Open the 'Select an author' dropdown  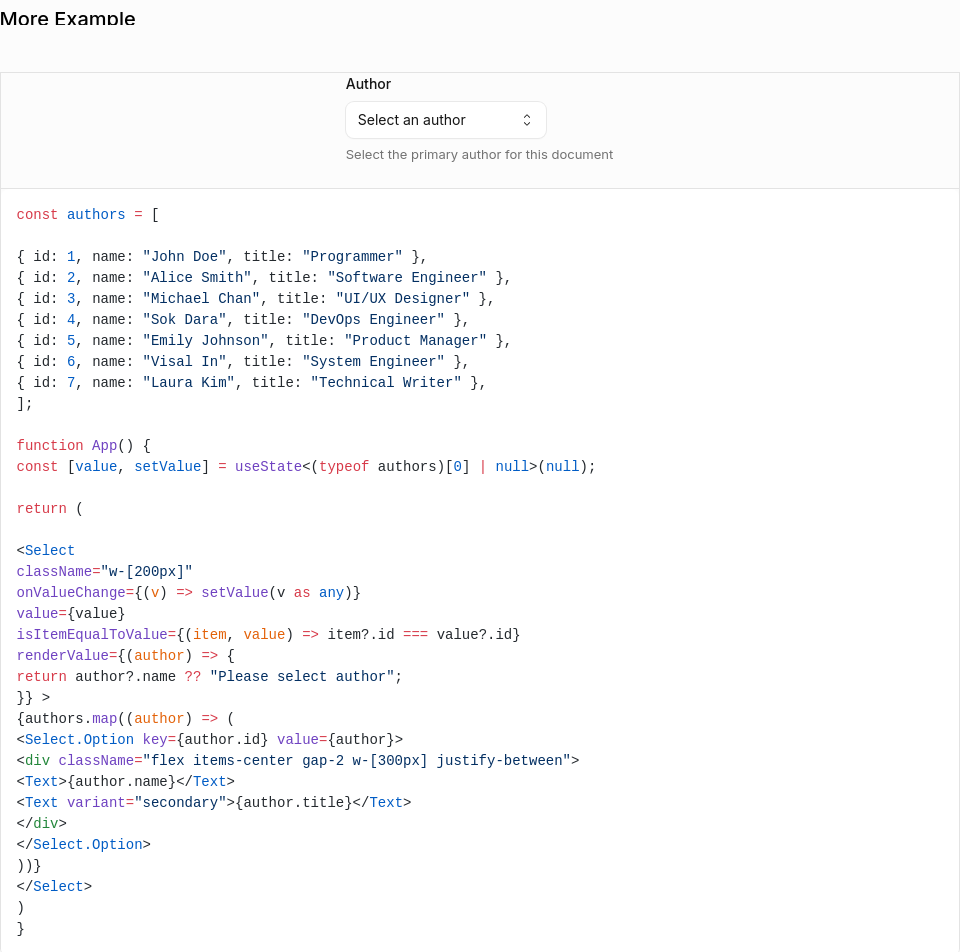pos(446,120)
